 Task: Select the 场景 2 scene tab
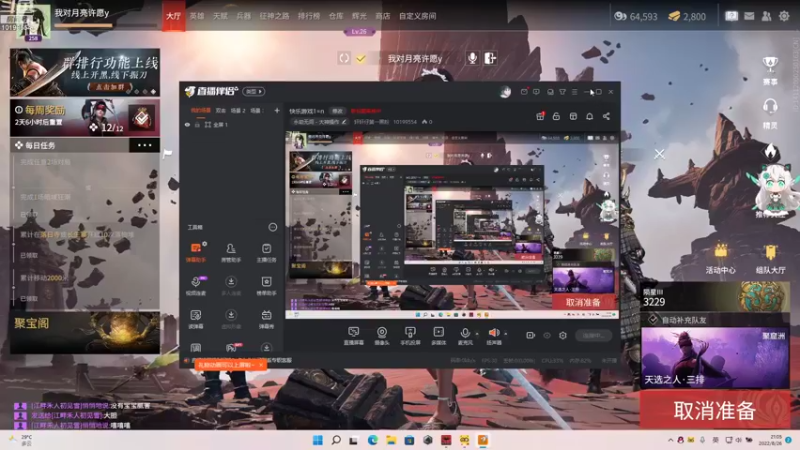coord(238,110)
